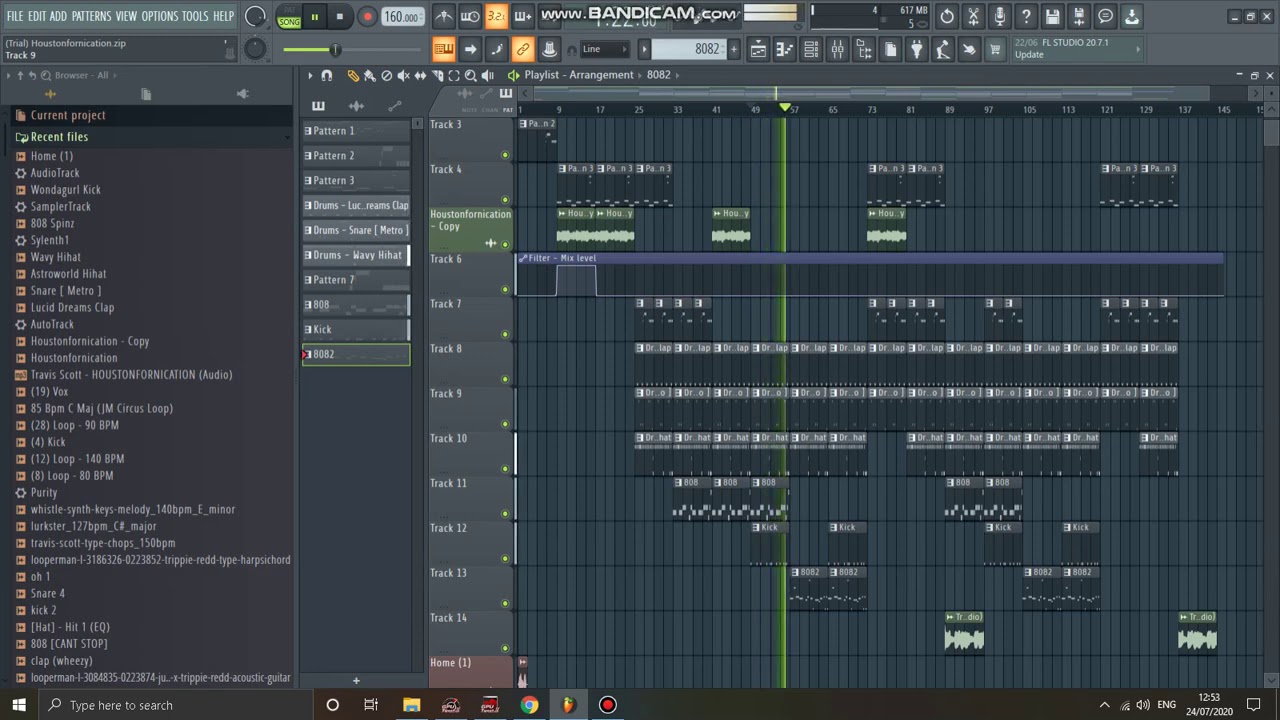Pause playback with the pause button
Screen dimensions: 1280x720
click(314, 17)
